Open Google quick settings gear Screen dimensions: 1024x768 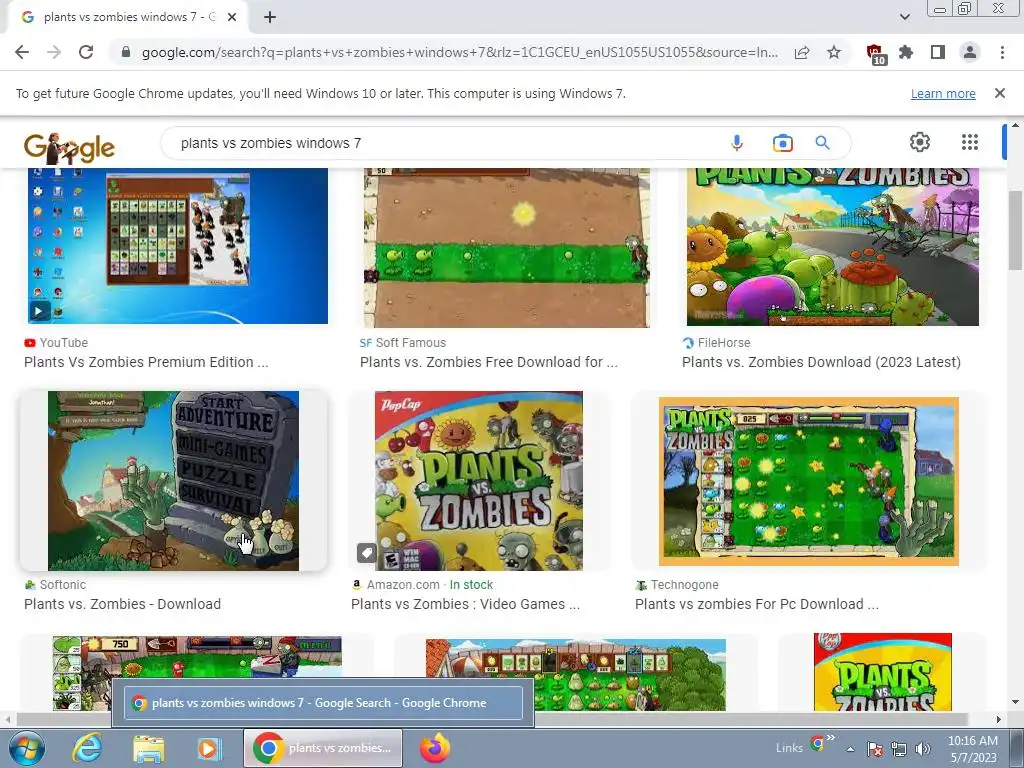pos(920,142)
